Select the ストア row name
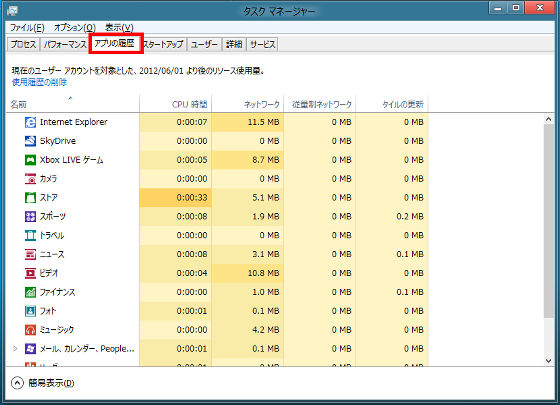The image size is (560, 405). click(x=49, y=198)
